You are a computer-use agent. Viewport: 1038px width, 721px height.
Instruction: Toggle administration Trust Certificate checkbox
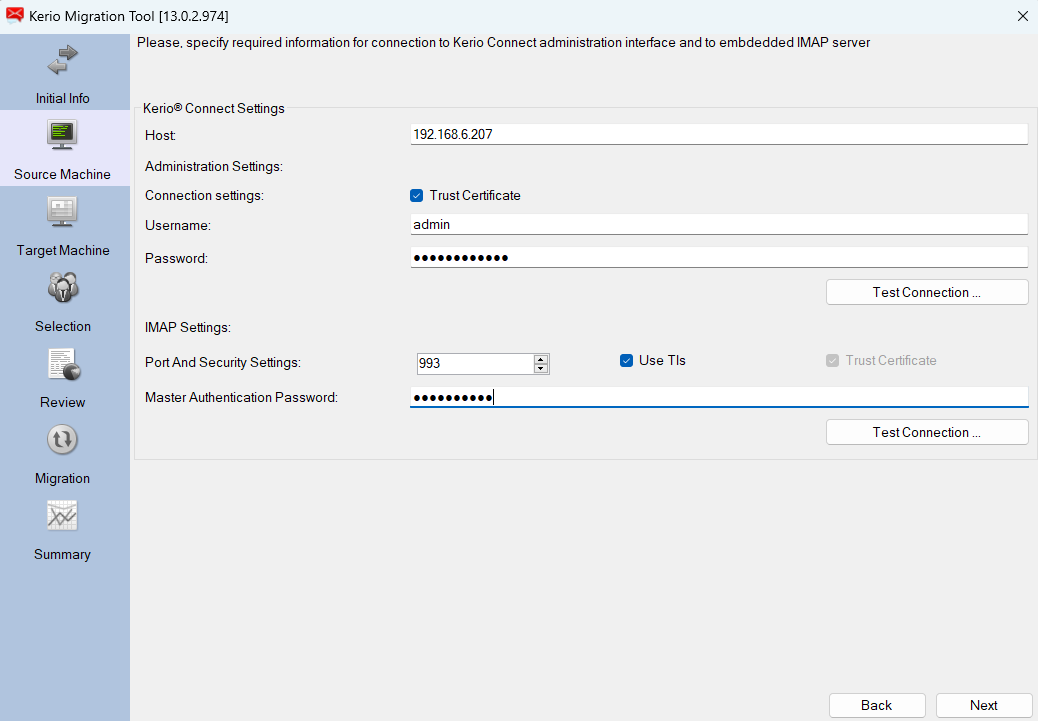416,195
